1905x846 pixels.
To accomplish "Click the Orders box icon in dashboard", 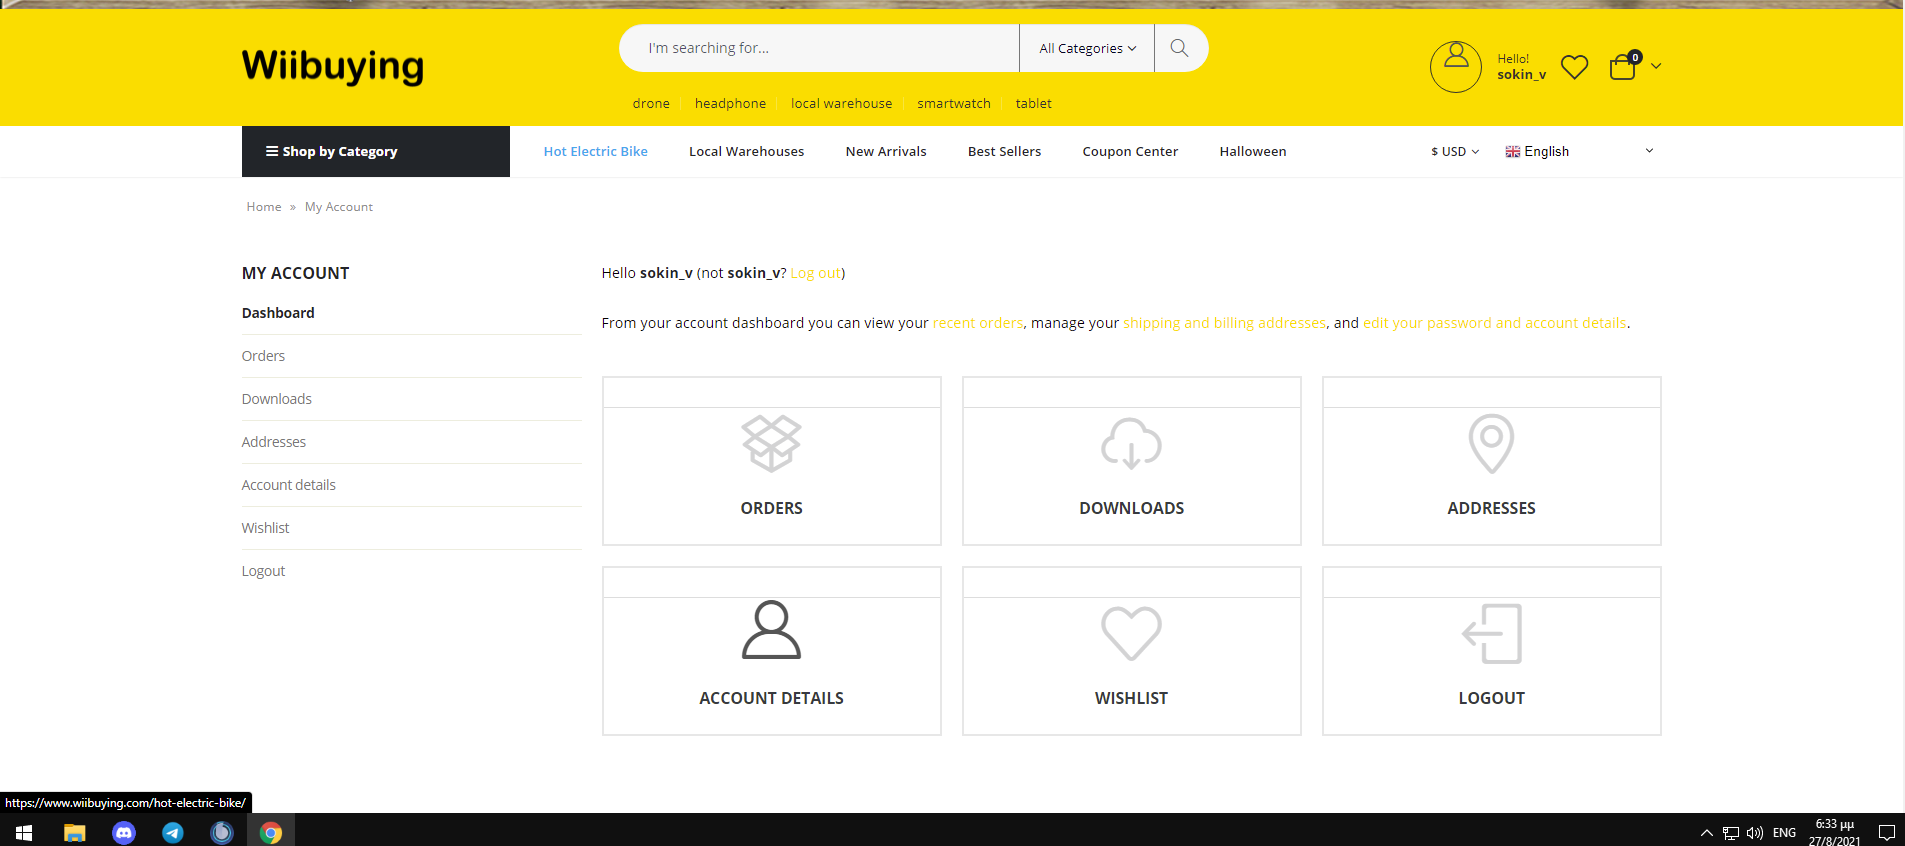I will coord(771,443).
